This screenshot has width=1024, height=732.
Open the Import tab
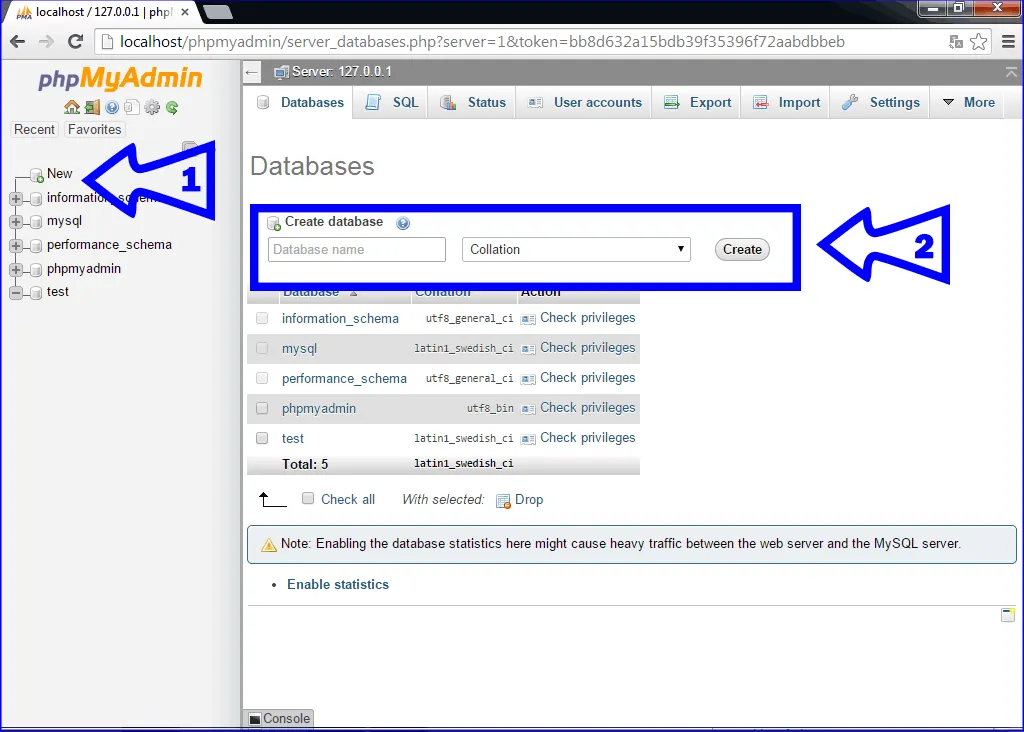(x=787, y=103)
